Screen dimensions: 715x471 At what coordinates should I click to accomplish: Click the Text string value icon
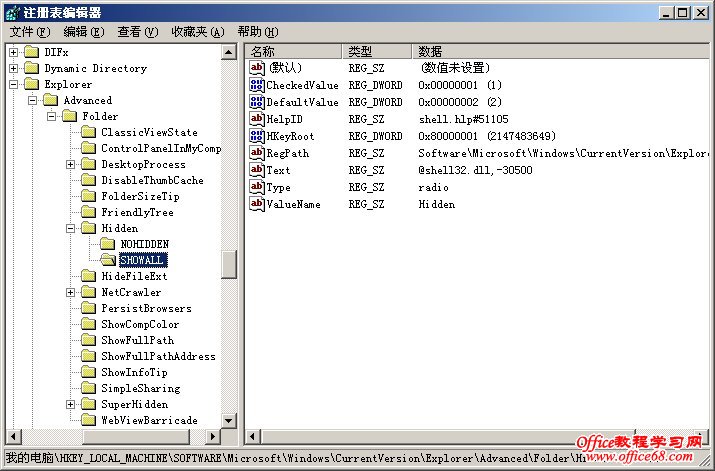click(x=257, y=170)
